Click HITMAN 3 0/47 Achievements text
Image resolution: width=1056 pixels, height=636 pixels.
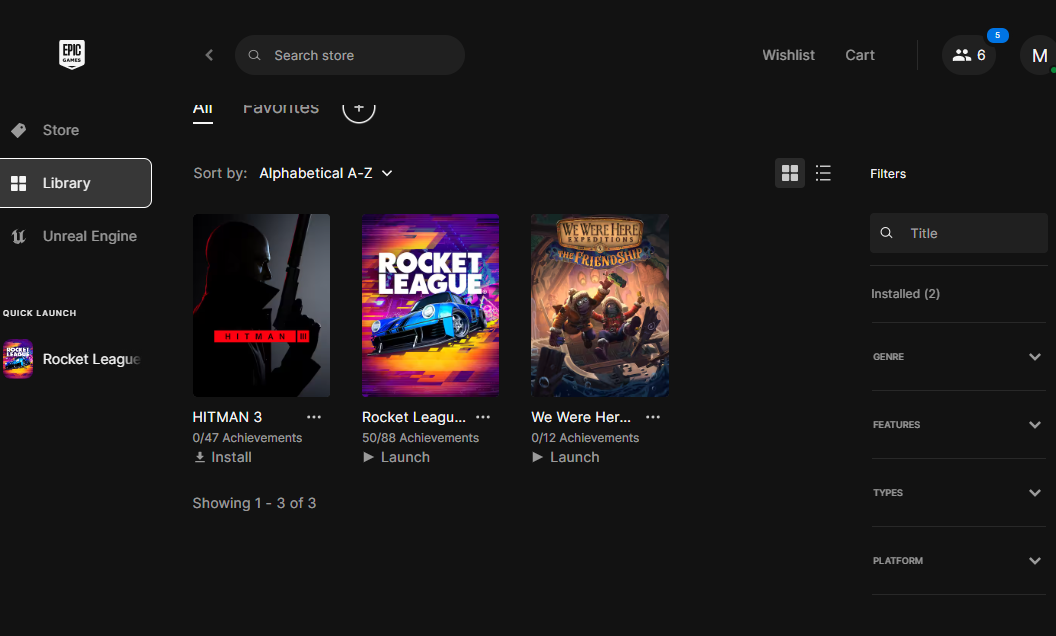[247, 438]
